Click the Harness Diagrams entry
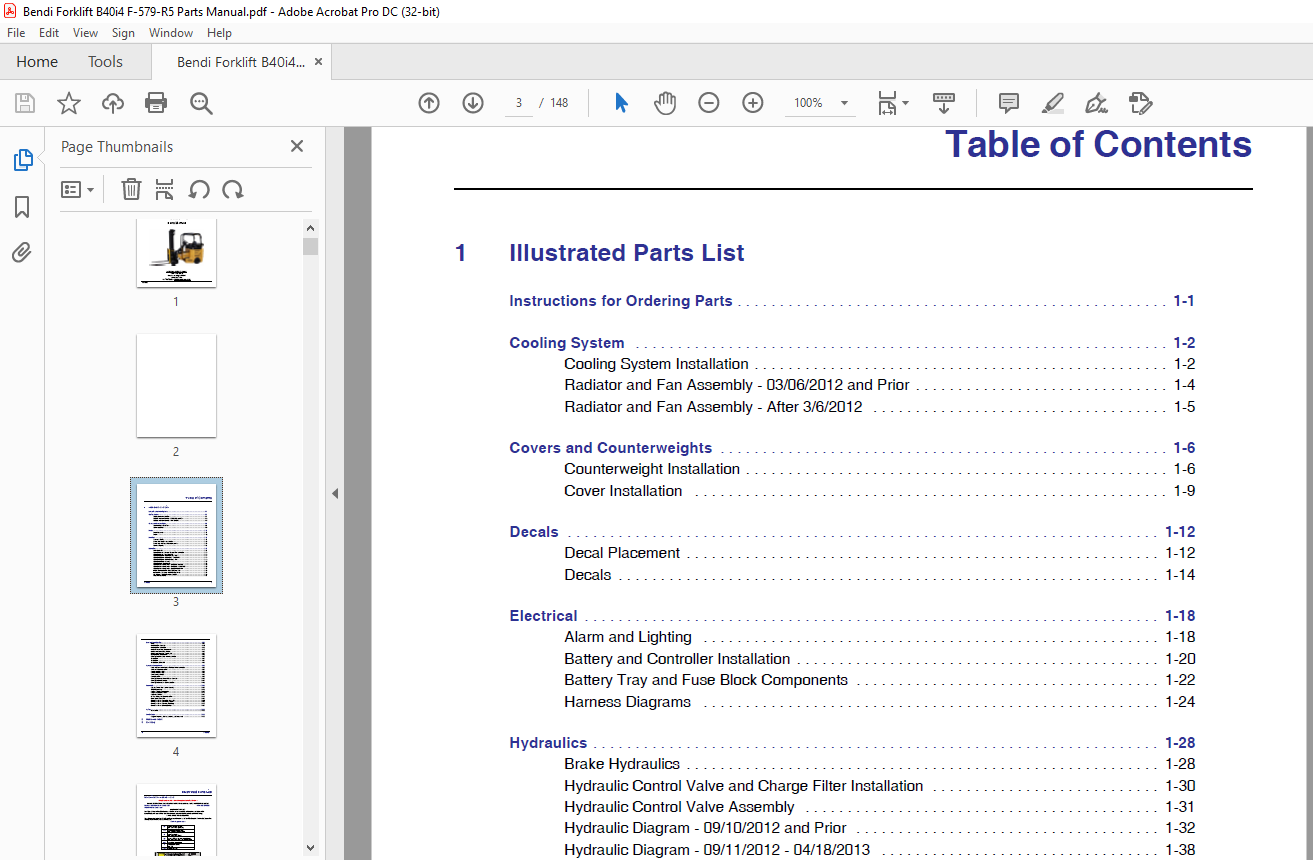 click(627, 702)
